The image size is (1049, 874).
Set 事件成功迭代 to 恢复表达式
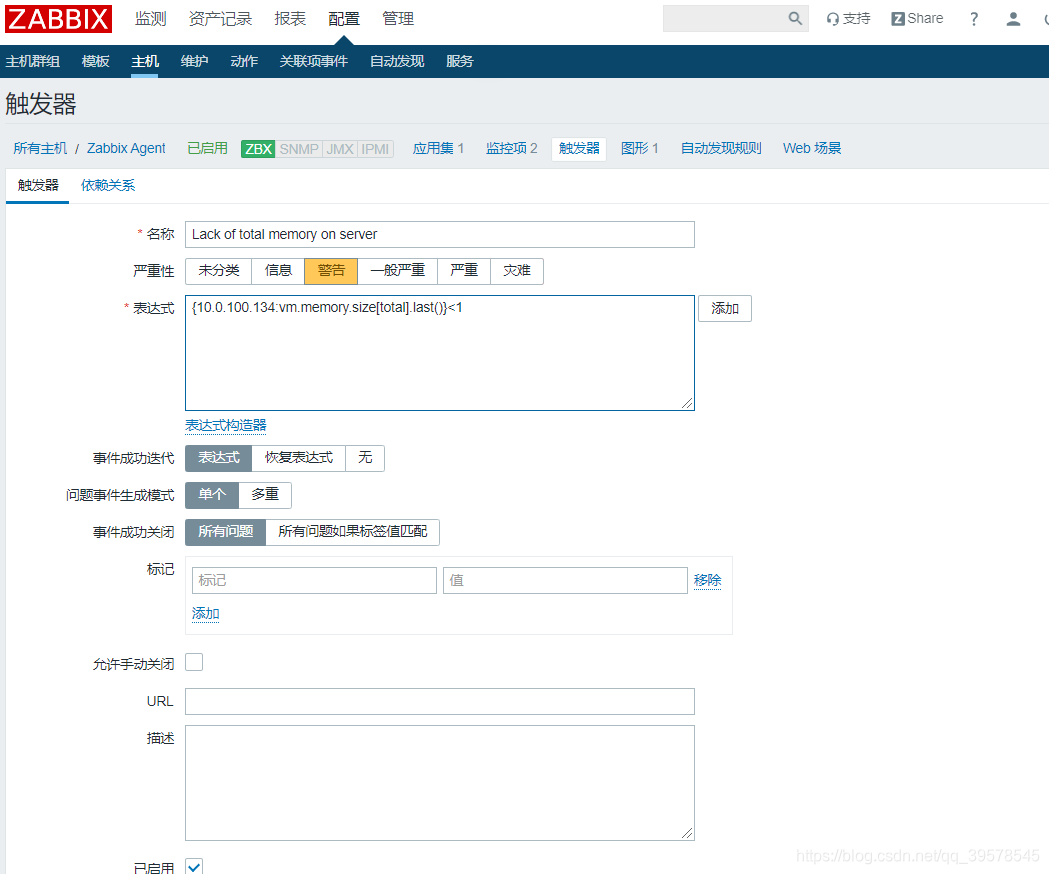[298, 458]
